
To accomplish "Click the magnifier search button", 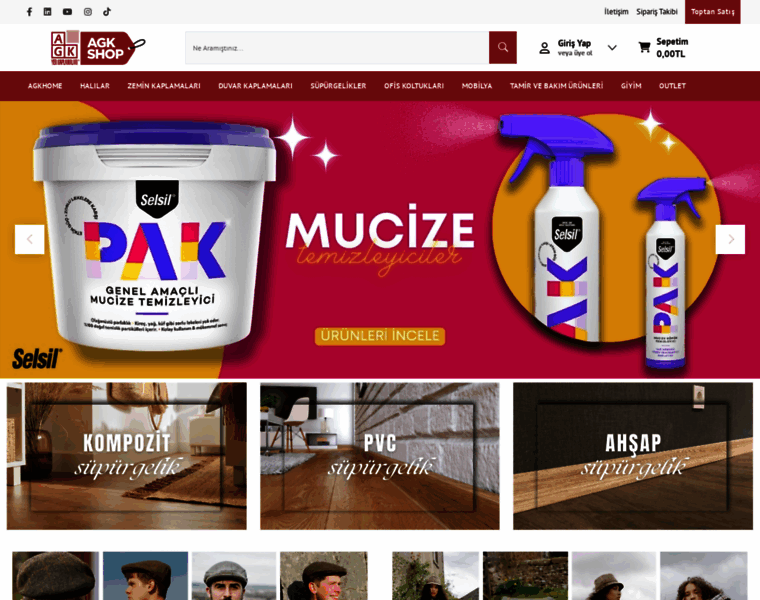I will tap(503, 47).
